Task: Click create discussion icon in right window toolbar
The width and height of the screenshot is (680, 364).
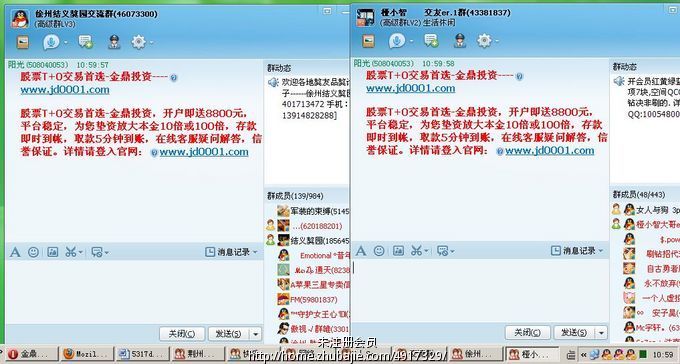Action: (x=431, y=41)
